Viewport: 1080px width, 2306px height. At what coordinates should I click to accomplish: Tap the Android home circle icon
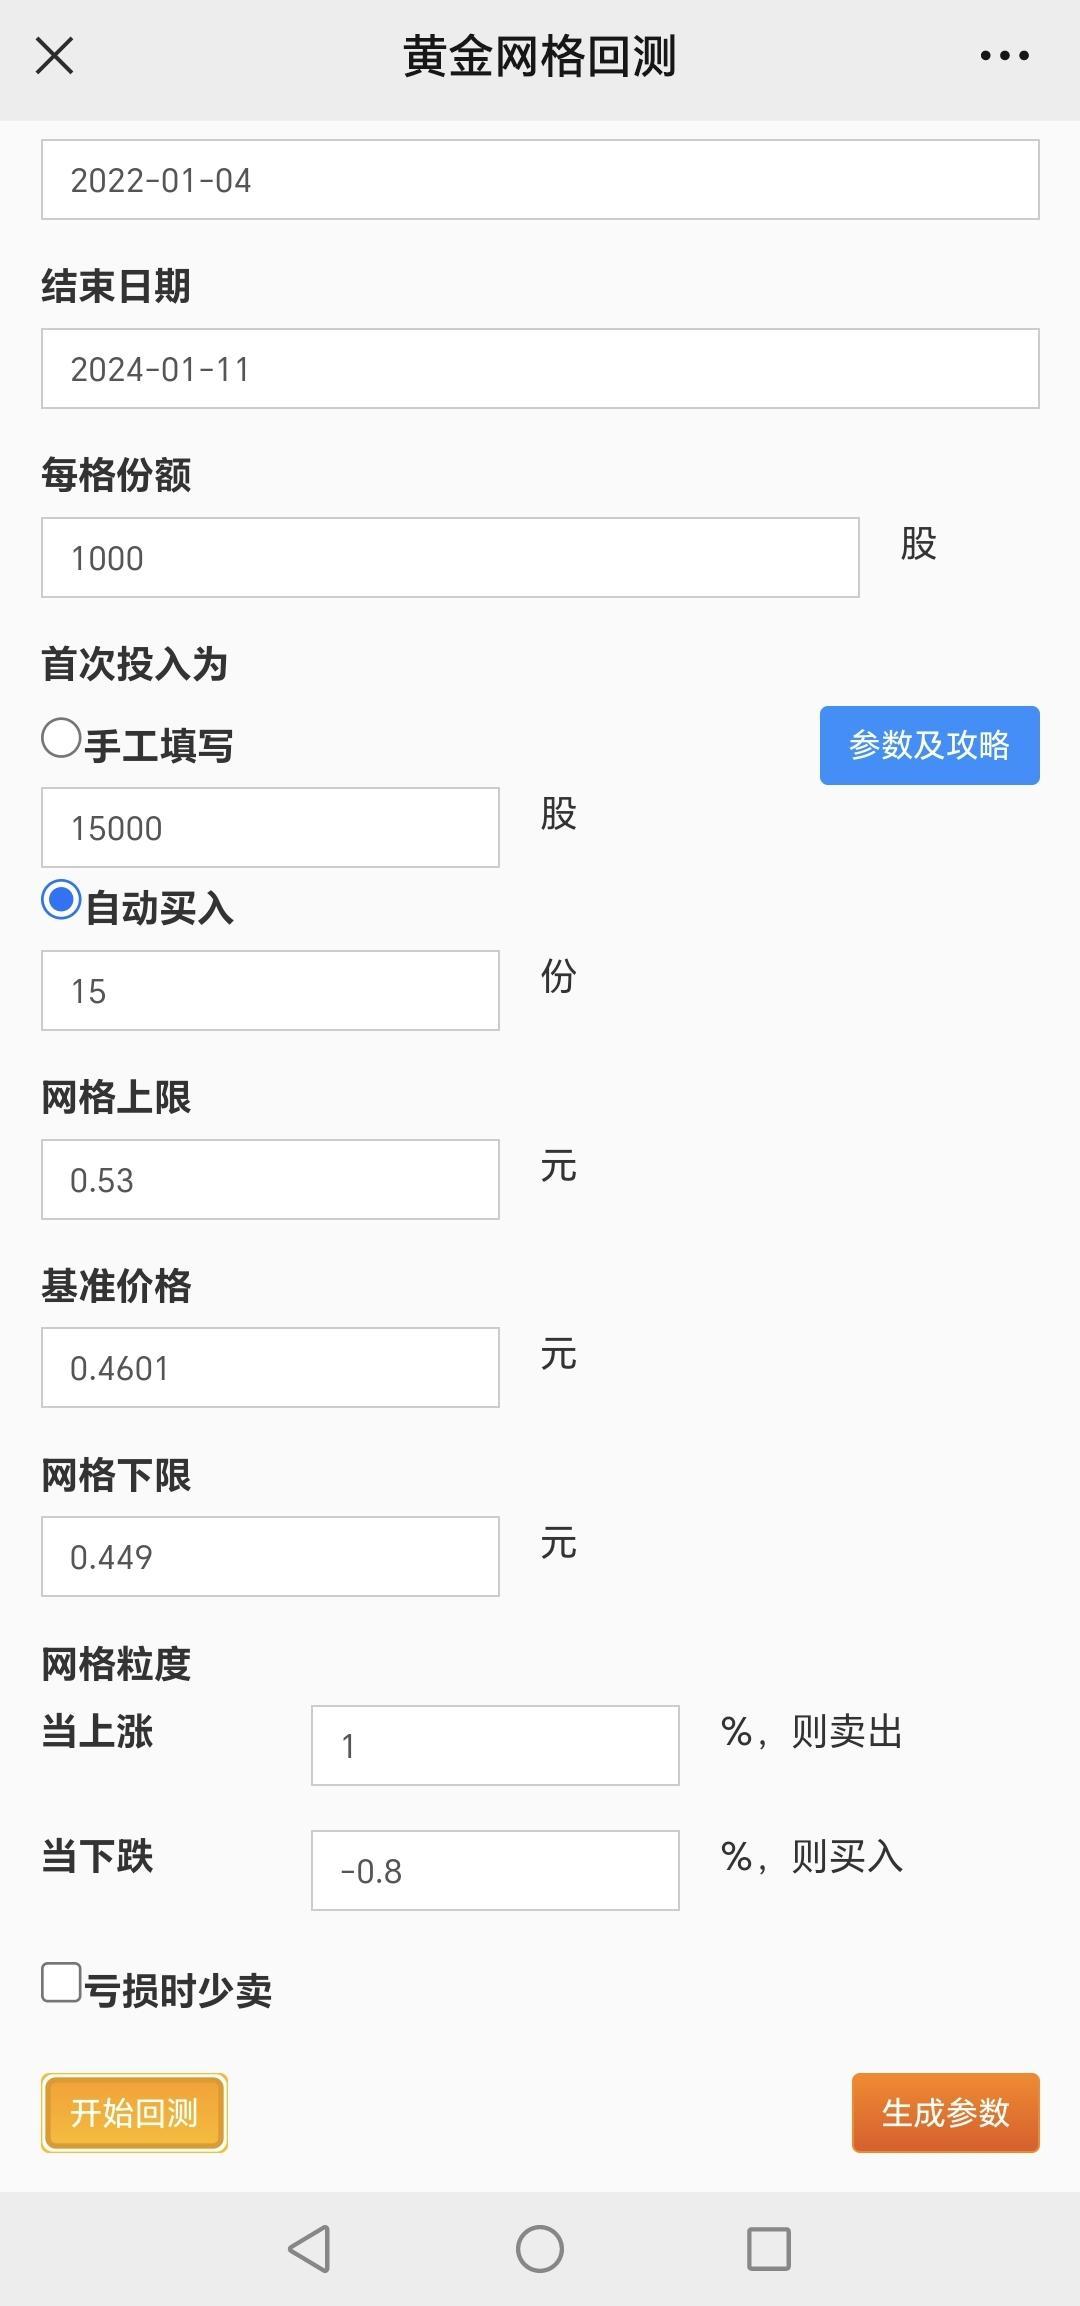(x=540, y=2249)
